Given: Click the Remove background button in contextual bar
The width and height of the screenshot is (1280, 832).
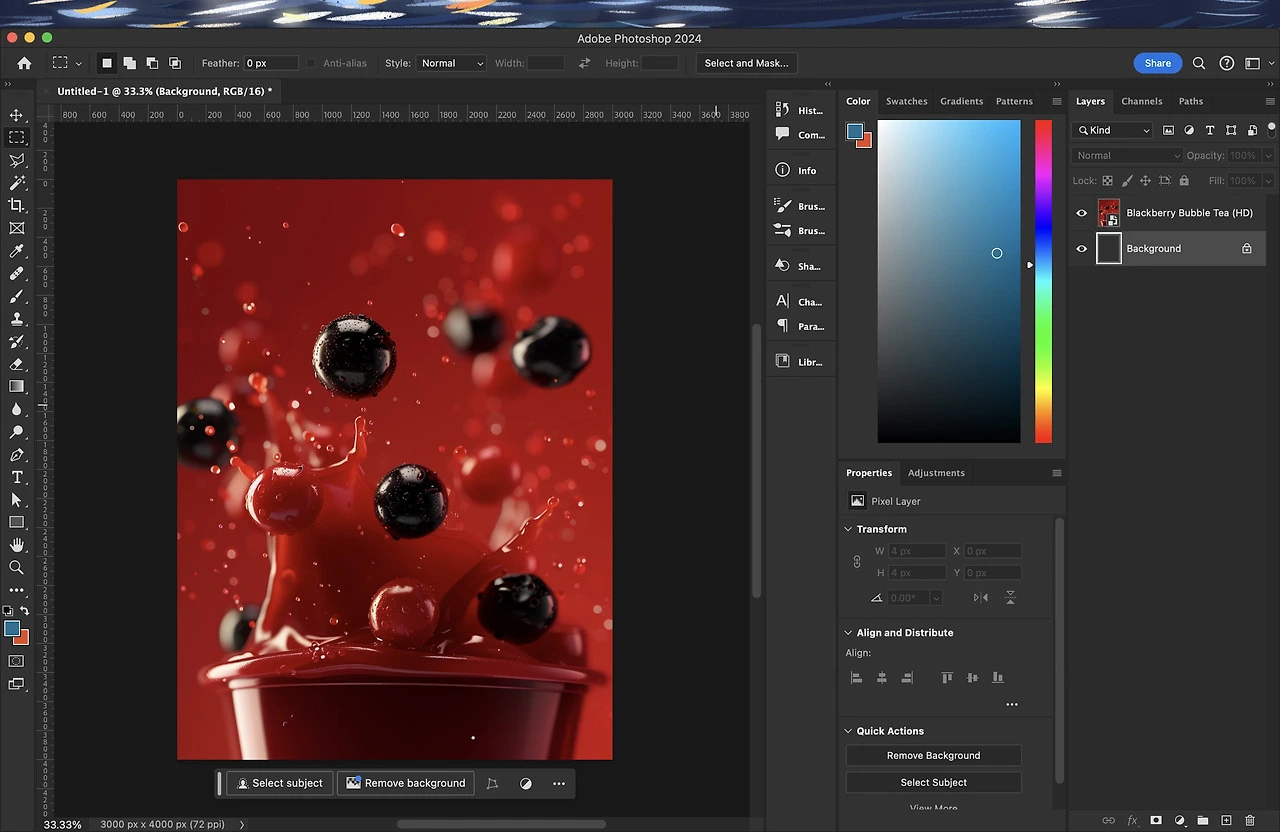Looking at the screenshot, I should click(x=406, y=783).
